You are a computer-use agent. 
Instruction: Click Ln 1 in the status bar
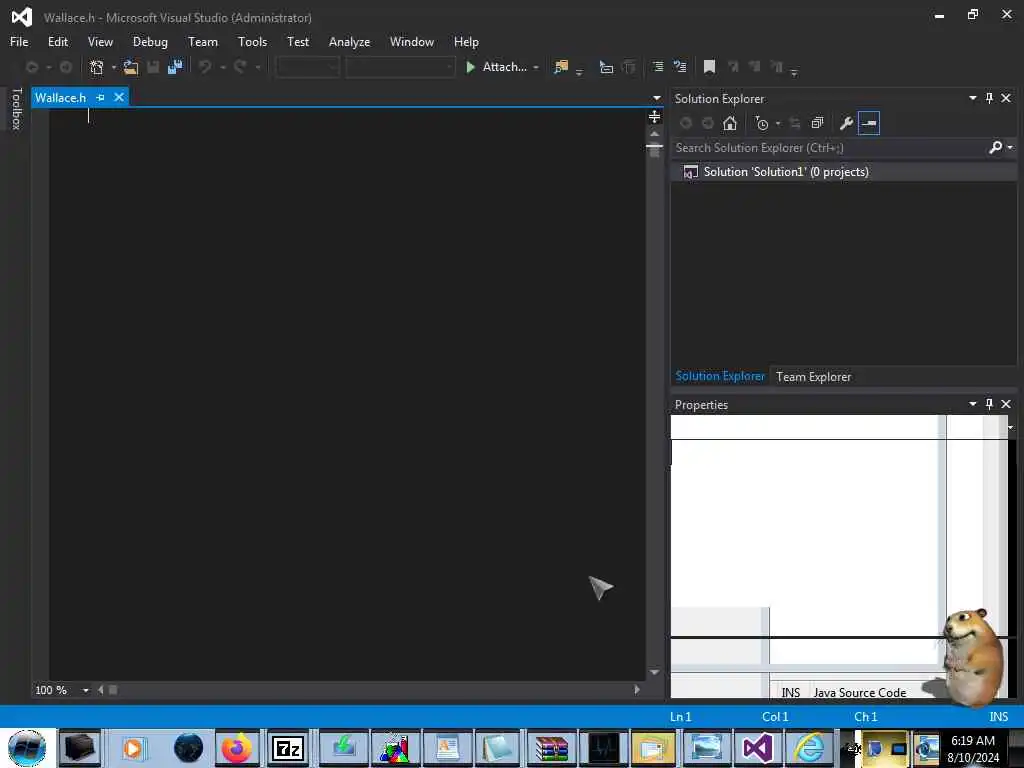(680, 716)
